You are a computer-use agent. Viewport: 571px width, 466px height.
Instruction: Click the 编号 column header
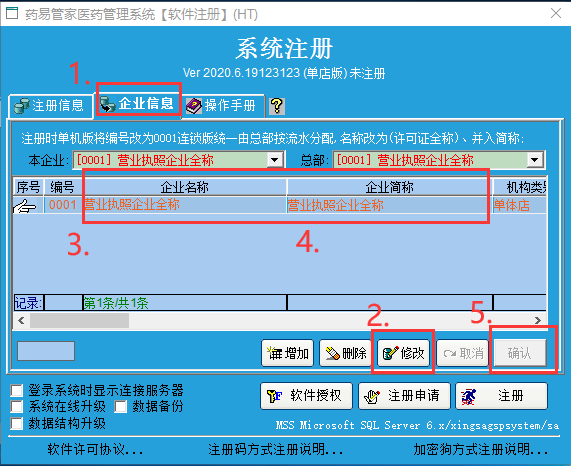pyautogui.click(x=62, y=187)
